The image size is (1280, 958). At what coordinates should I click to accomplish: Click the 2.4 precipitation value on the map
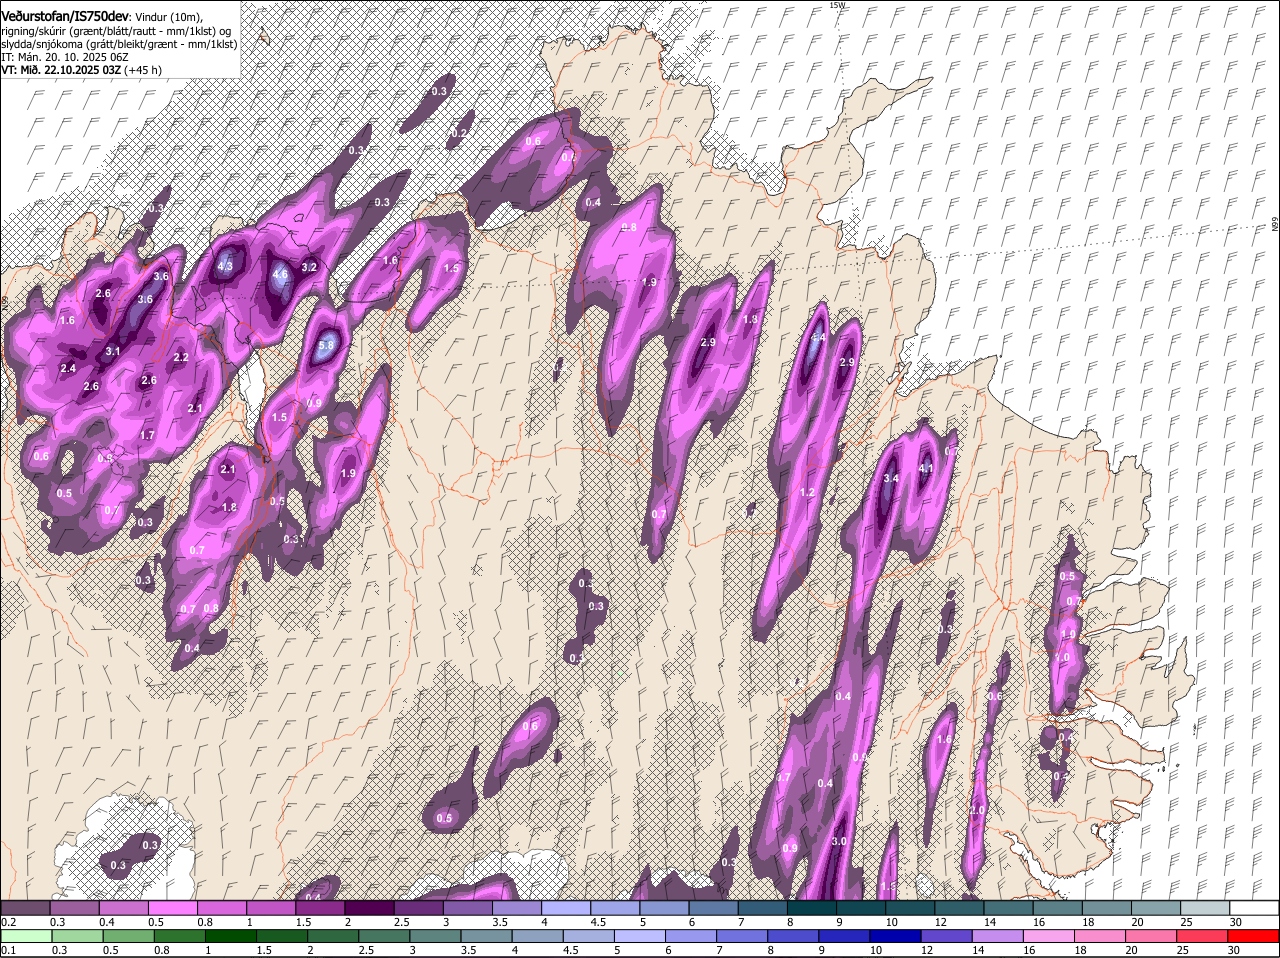(x=68, y=368)
